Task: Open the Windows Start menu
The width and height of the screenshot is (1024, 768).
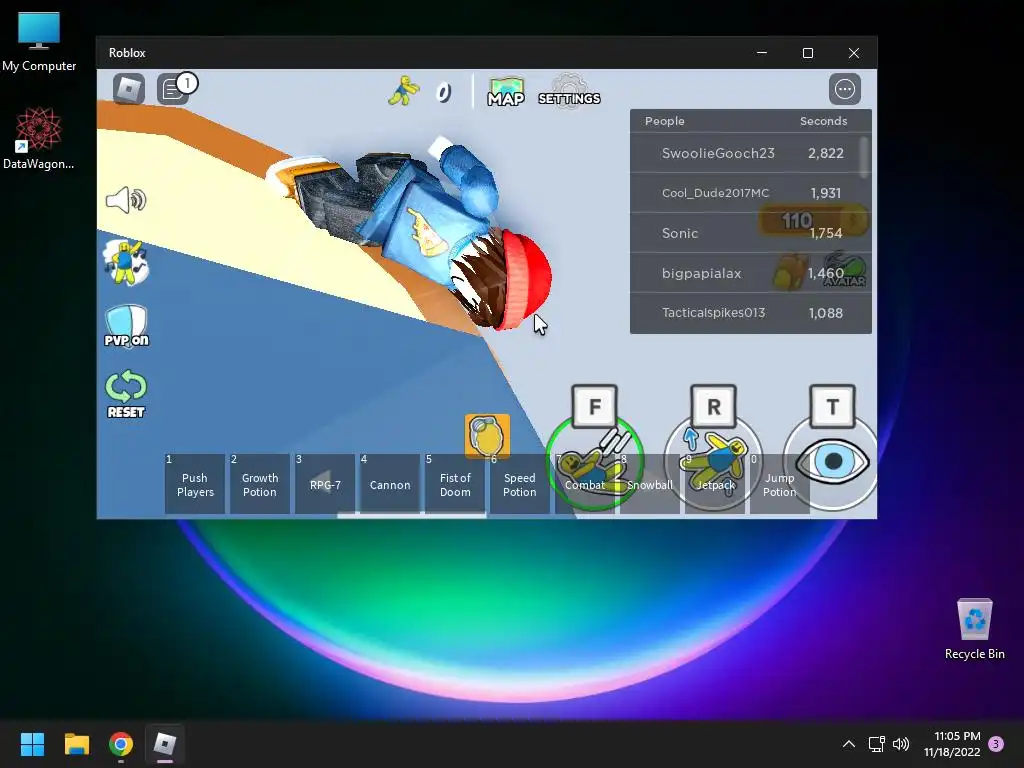Action: [32, 744]
